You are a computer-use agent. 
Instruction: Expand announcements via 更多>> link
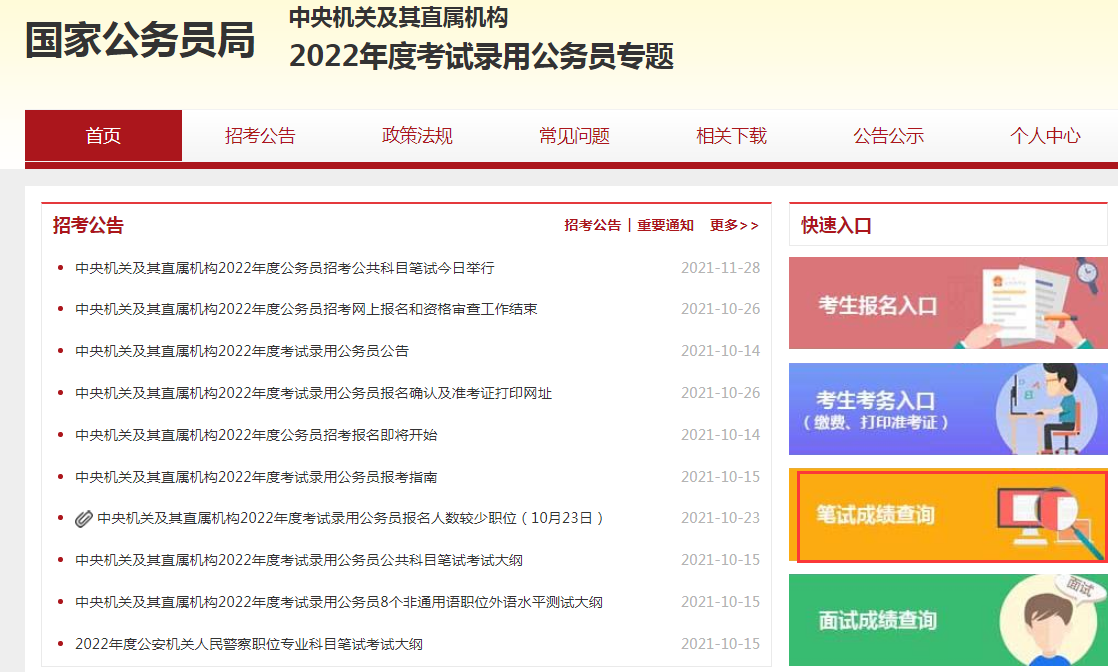click(x=734, y=226)
